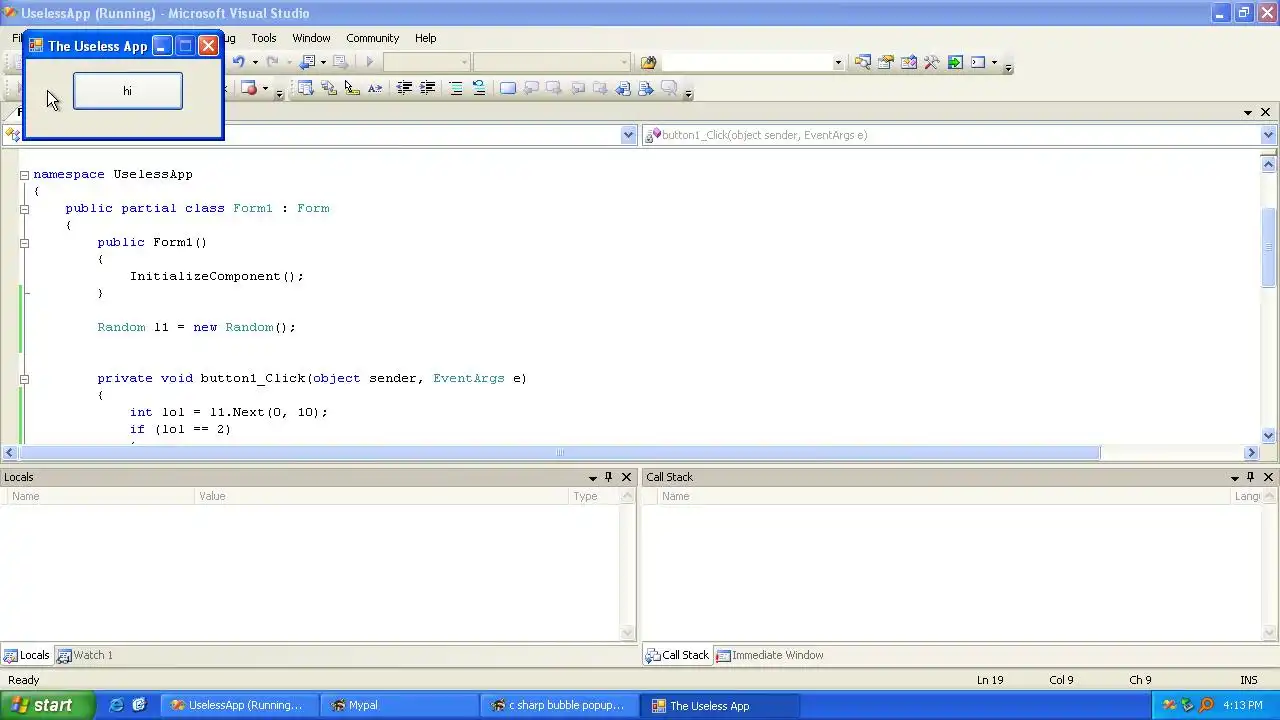Close the Call Stack panel
This screenshot has height=720, width=1280.
click(x=1268, y=477)
